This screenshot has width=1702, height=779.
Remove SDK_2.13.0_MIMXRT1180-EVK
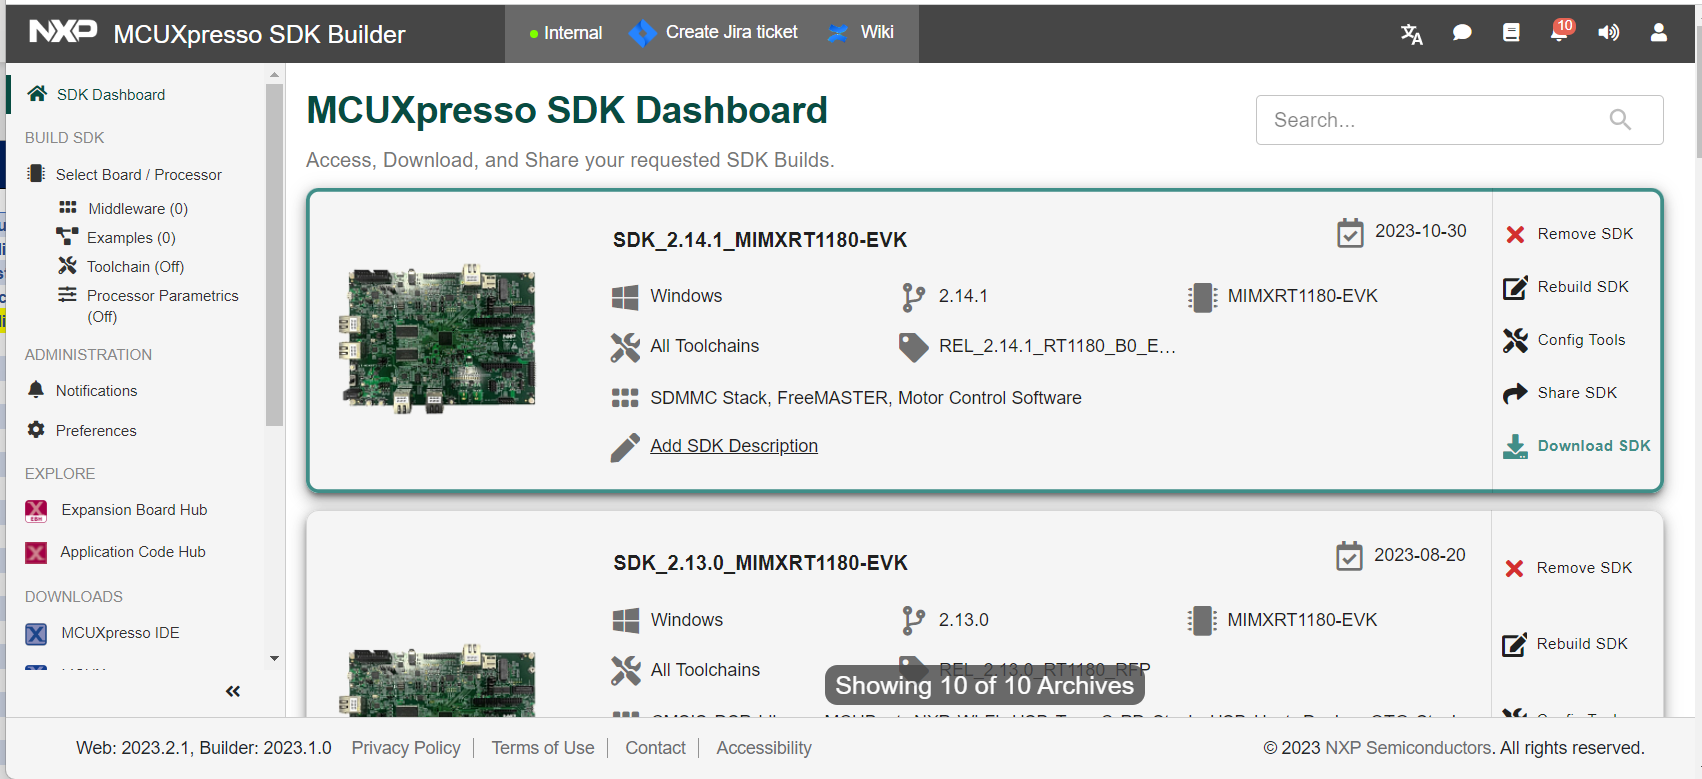tap(1568, 568)
